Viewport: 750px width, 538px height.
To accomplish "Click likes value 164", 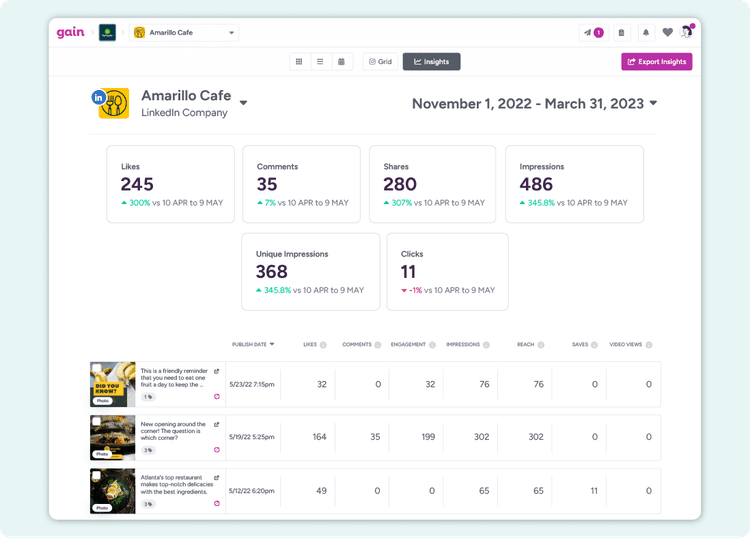I will pyautogui.click(x=320, y=437).
